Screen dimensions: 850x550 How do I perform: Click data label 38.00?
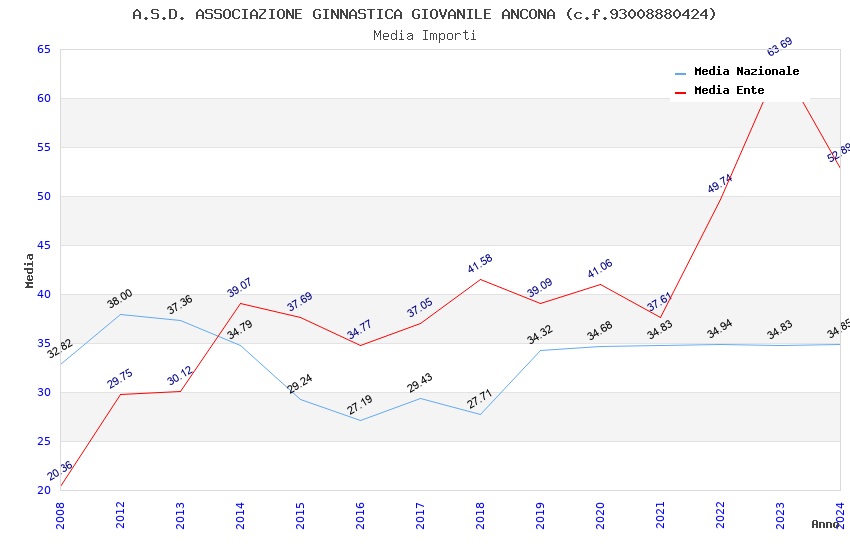coord(120,299)
